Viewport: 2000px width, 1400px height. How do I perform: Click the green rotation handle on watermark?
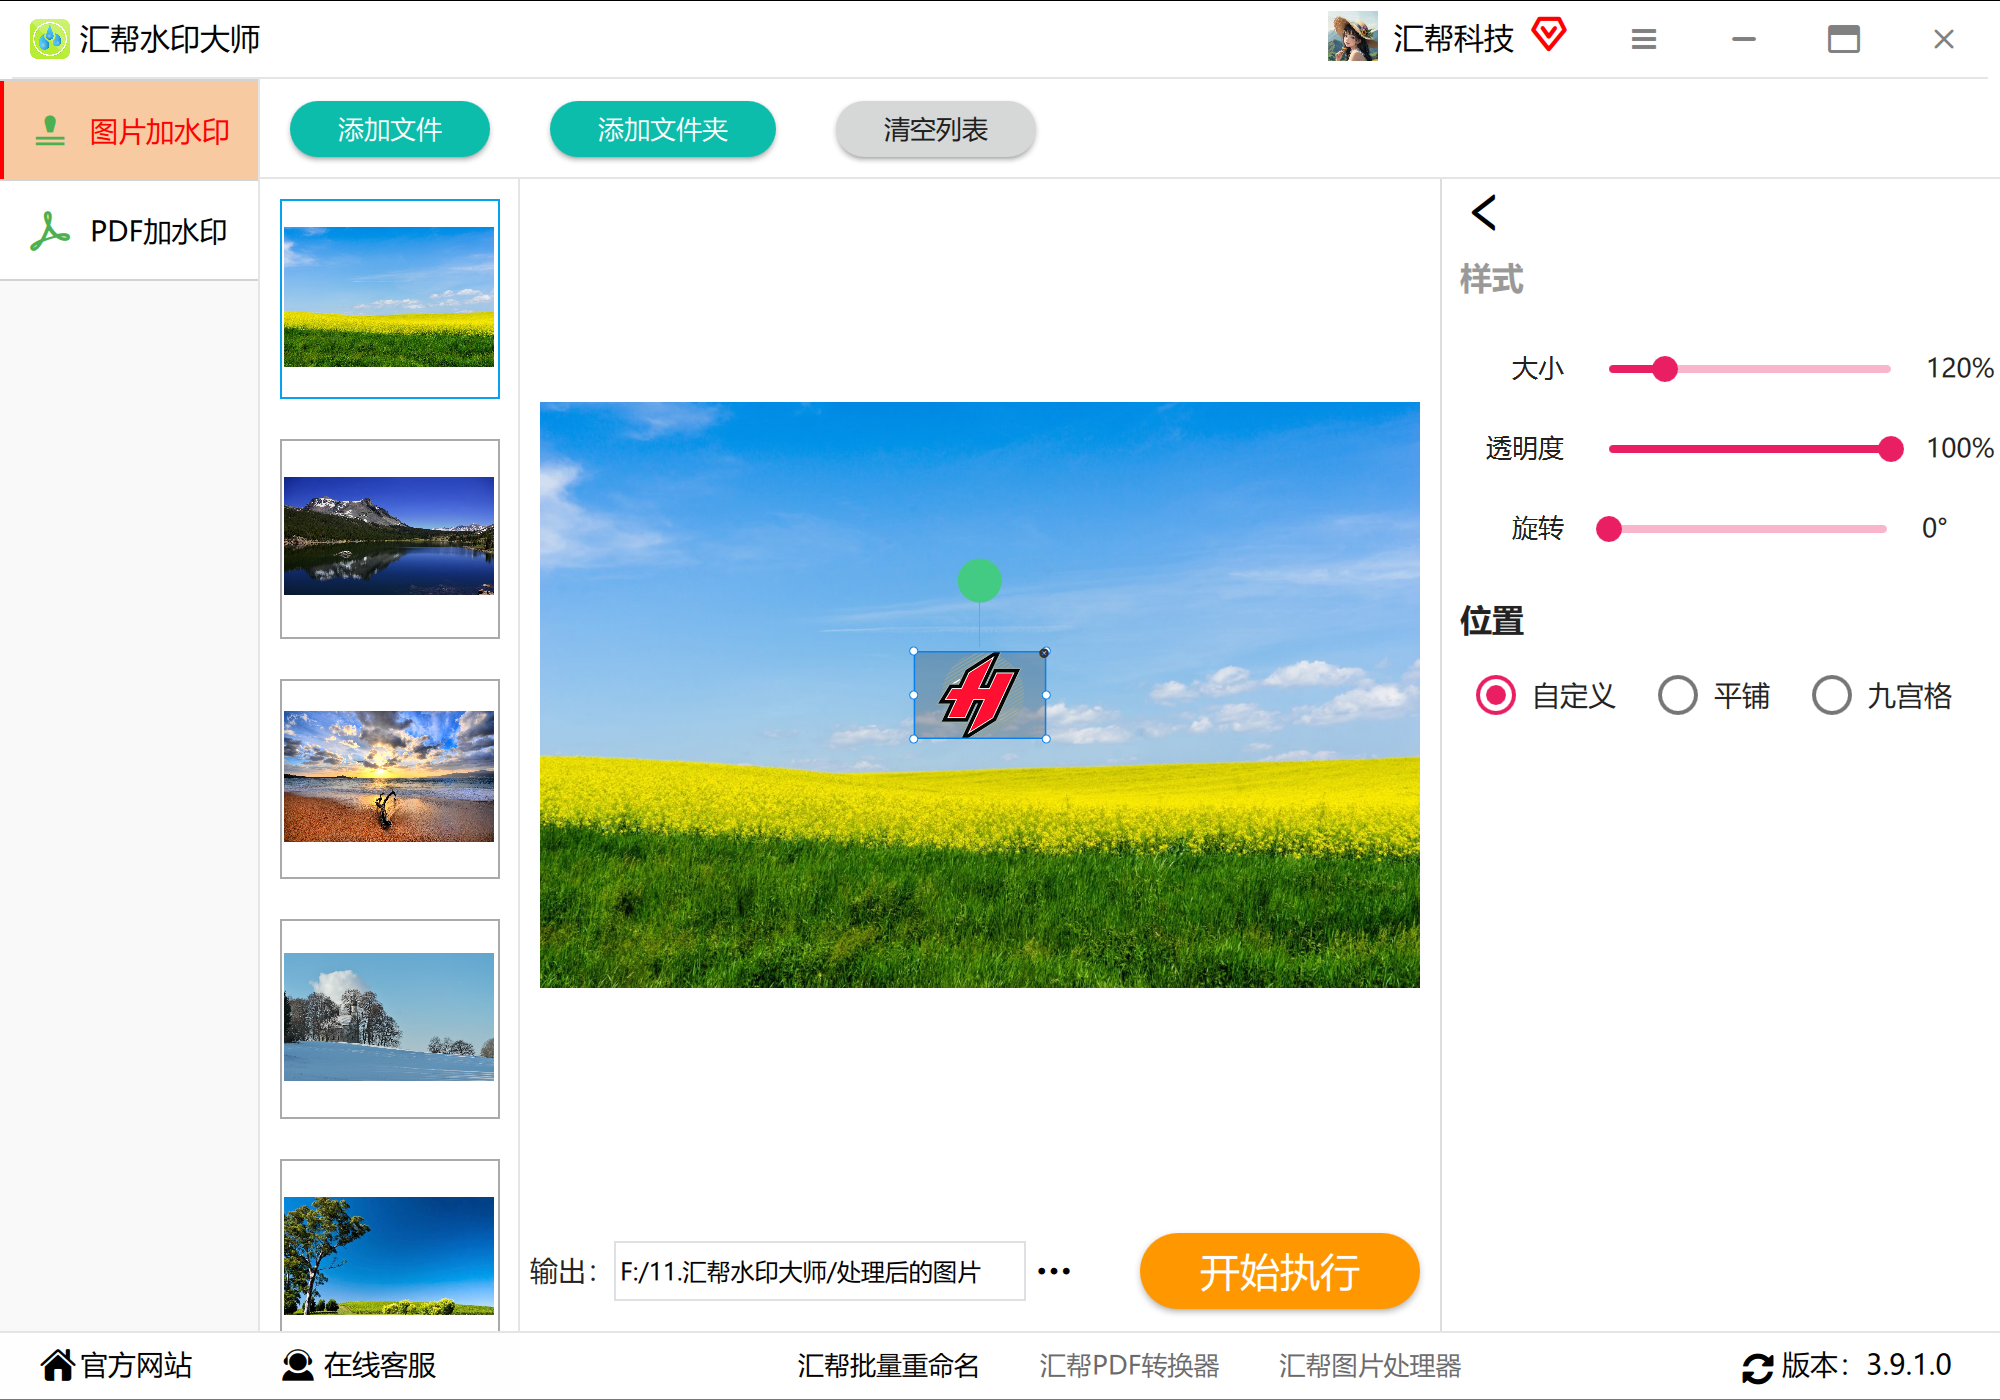[979, 581]
